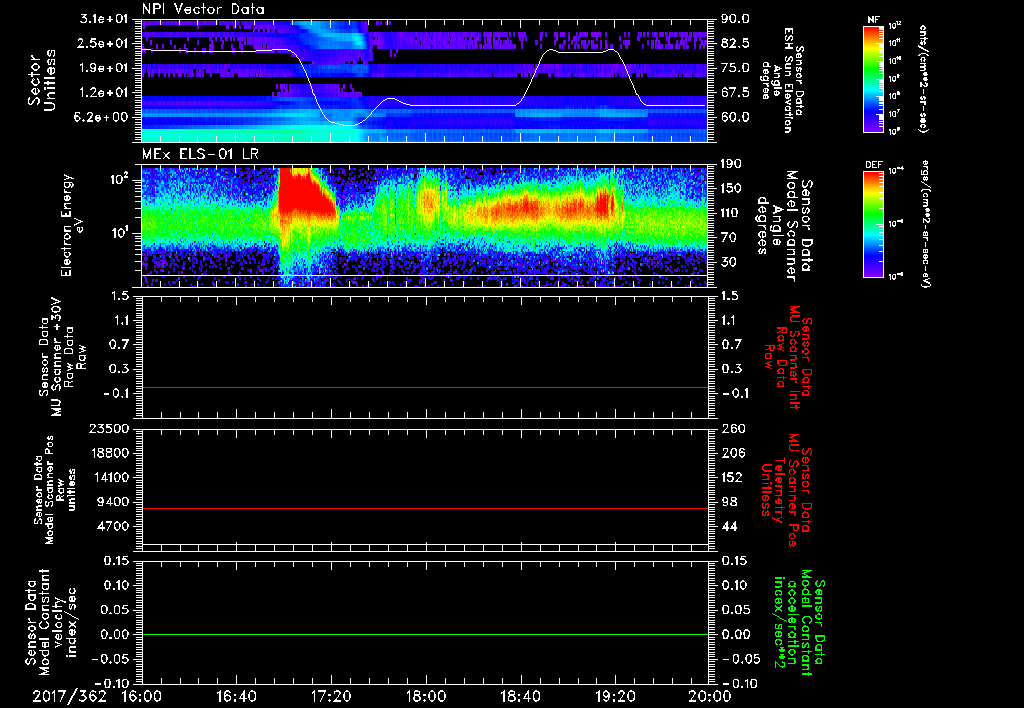This screenshot has width=1024, height=708.
Task: Click the 110 scanner angle tick label
Action: coord(731,213)
